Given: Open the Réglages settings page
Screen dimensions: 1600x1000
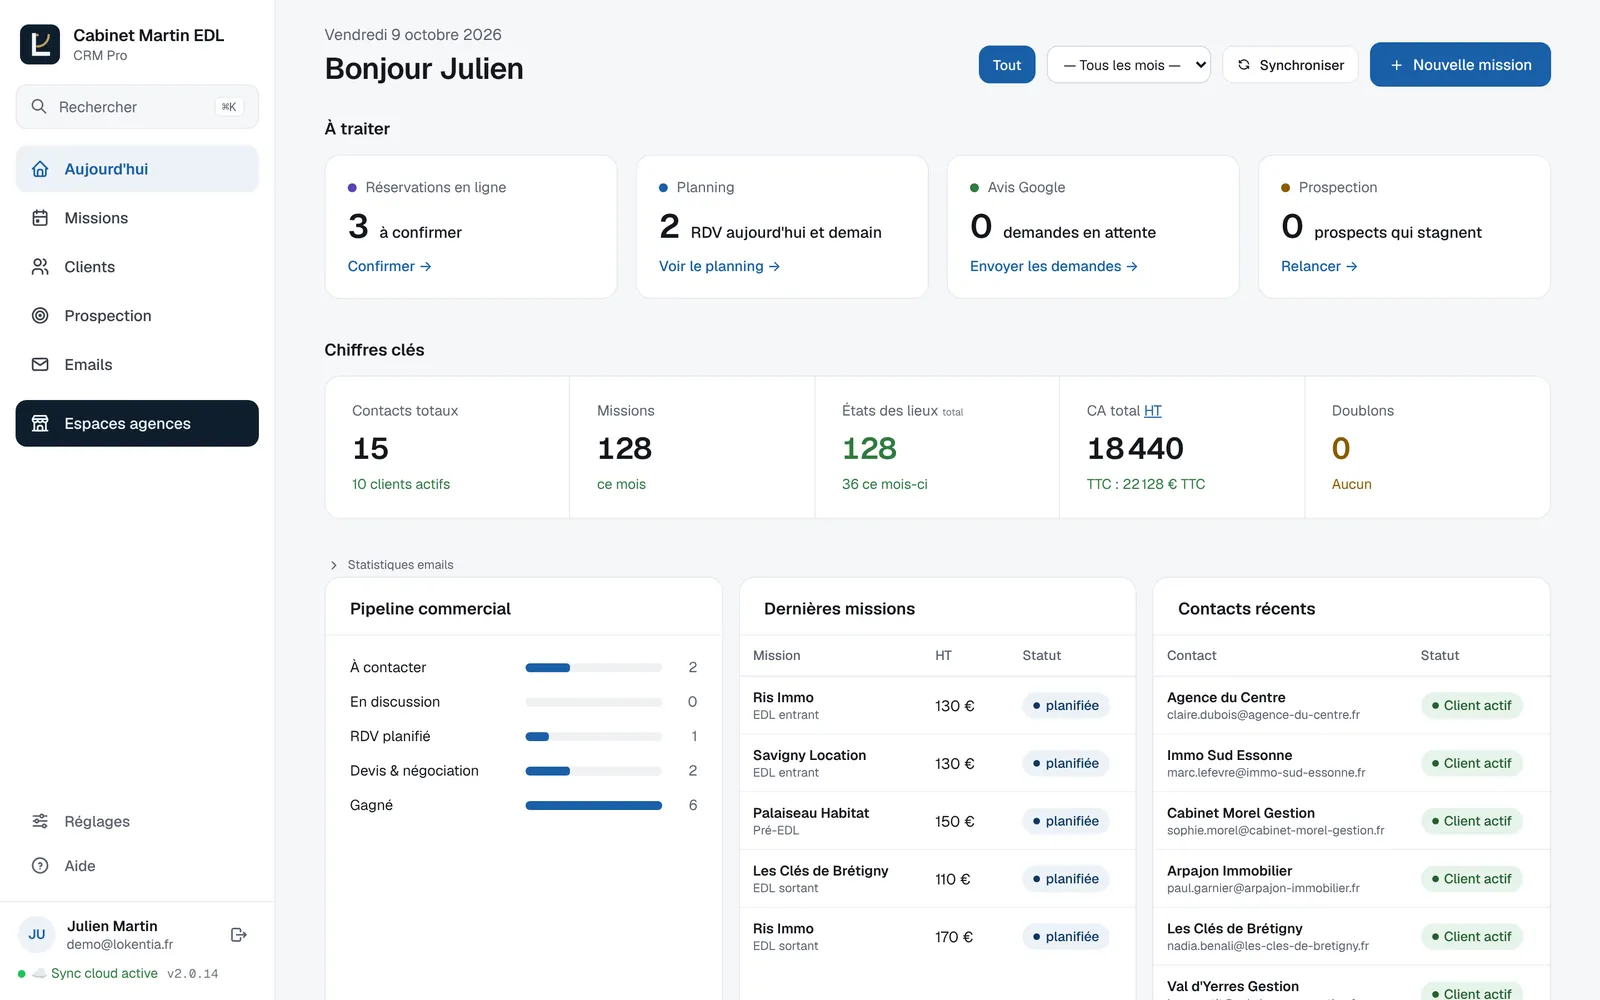Looking at the screenshot, I should pos(137,821).
